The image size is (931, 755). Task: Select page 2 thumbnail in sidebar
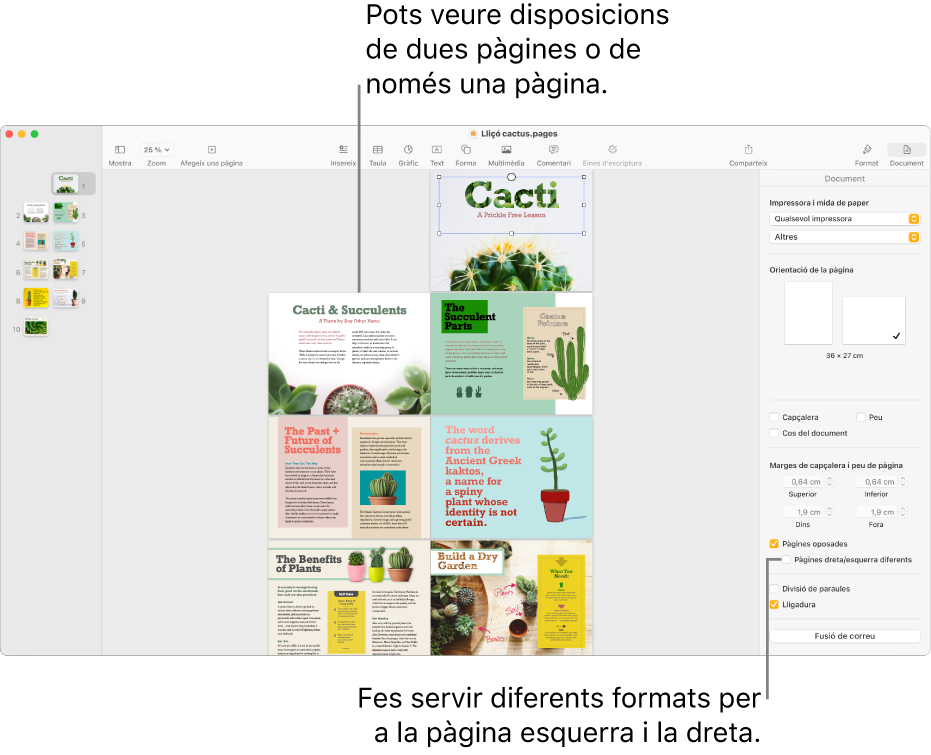[36, 212]
